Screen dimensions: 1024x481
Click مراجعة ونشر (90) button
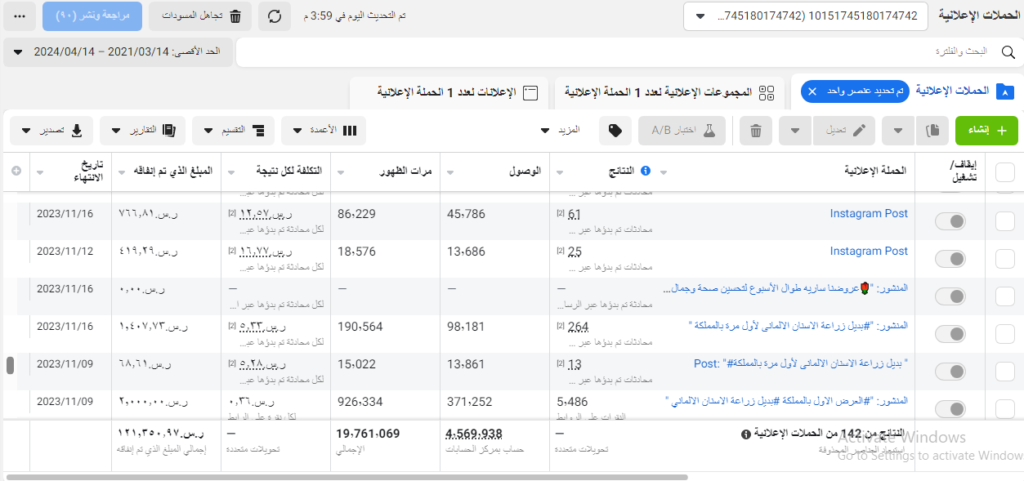point(93,17)
